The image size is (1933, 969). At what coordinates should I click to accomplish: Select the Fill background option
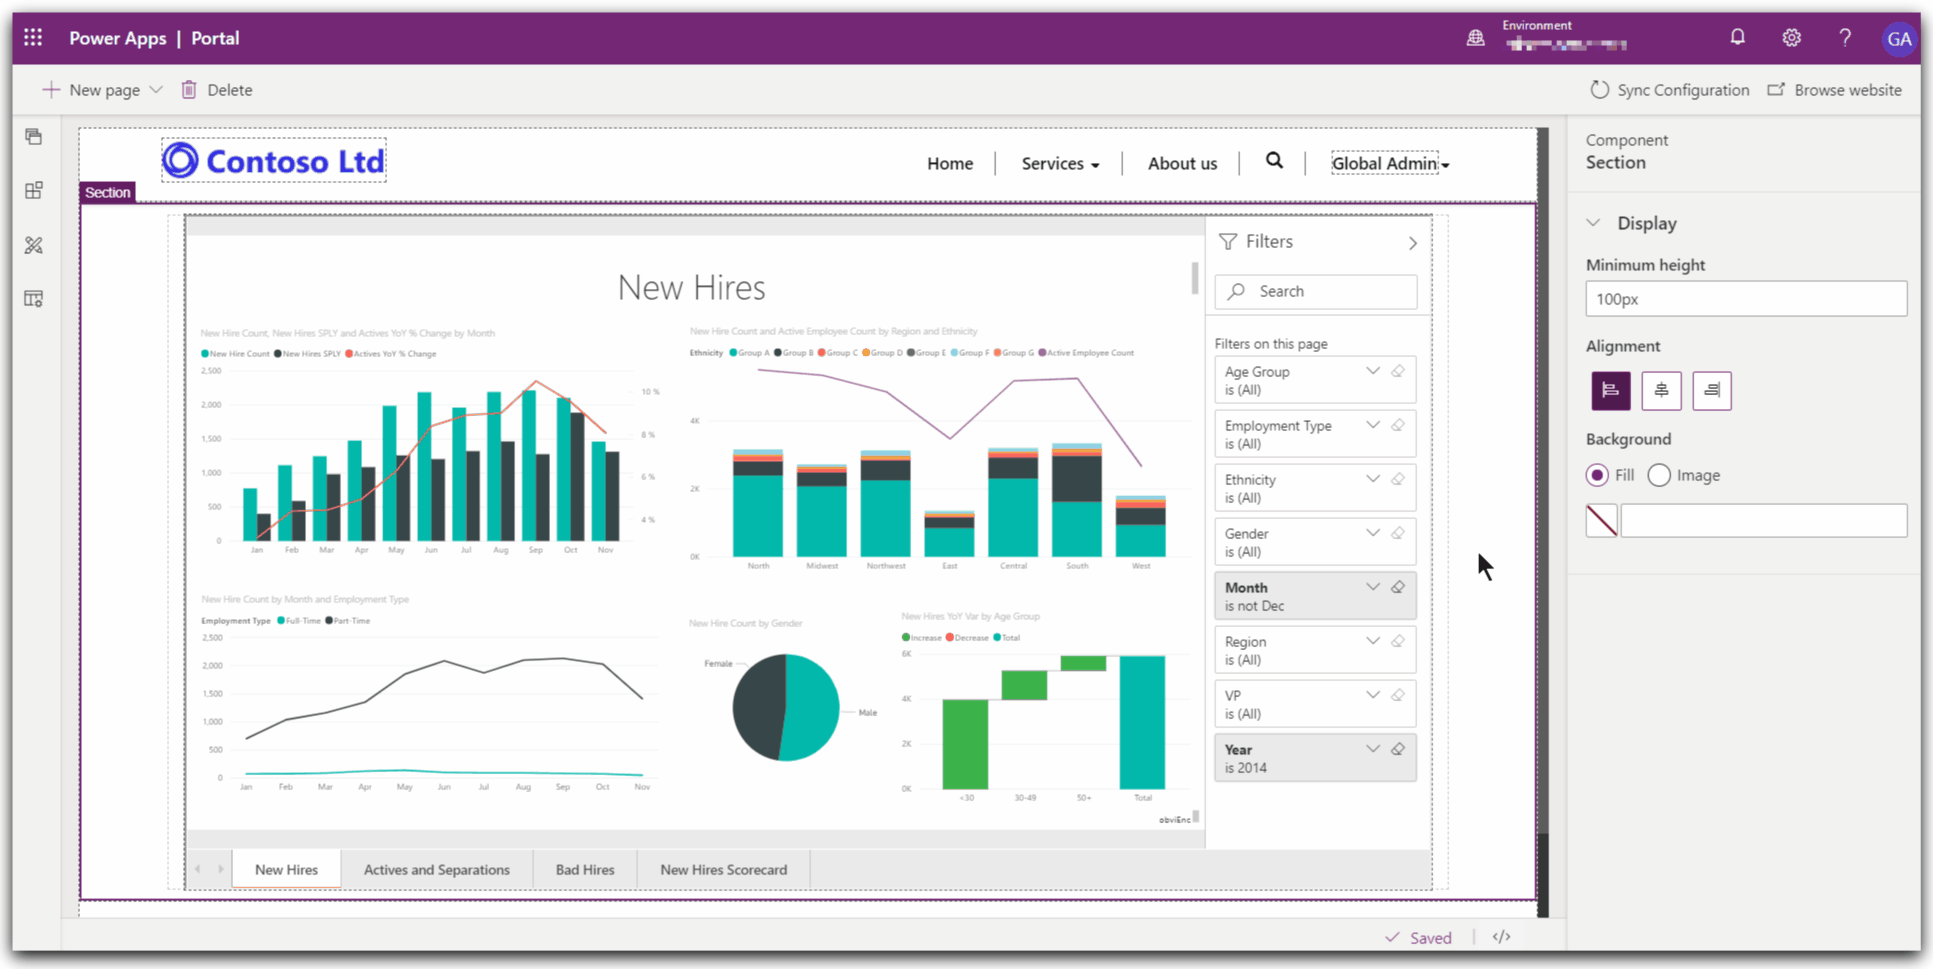coord(1597,475)
